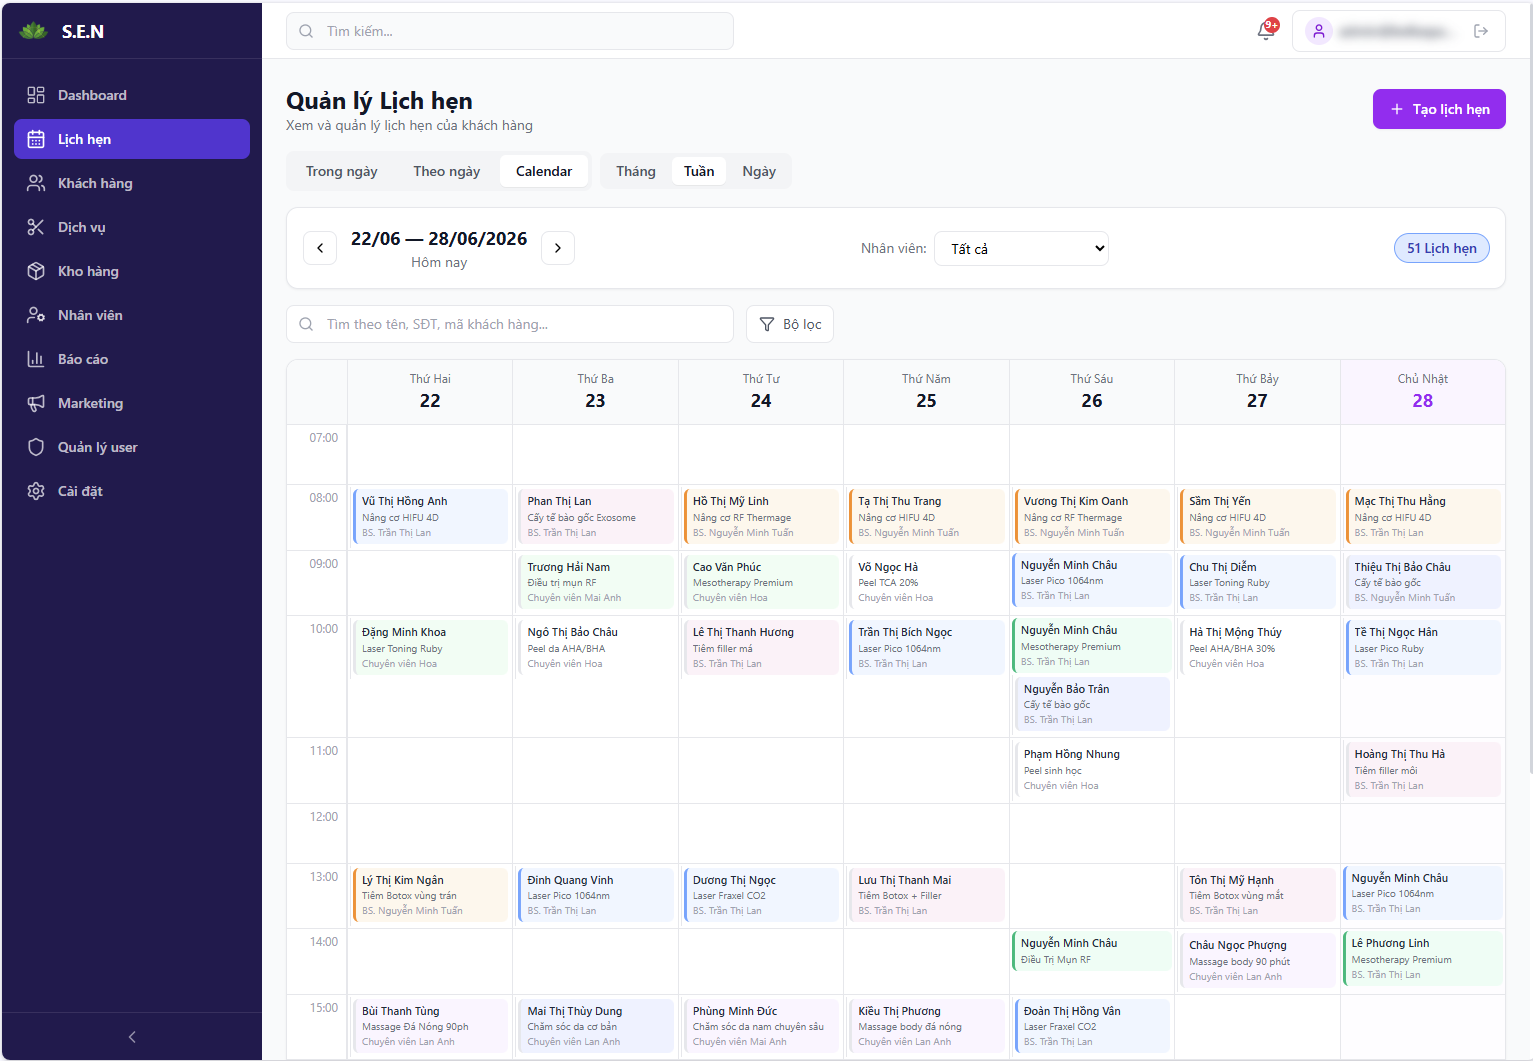Open Vương Thị Kim Oanh appointment
The width and height of the screenshot is (1533, 1061).
click(1093, 516)
